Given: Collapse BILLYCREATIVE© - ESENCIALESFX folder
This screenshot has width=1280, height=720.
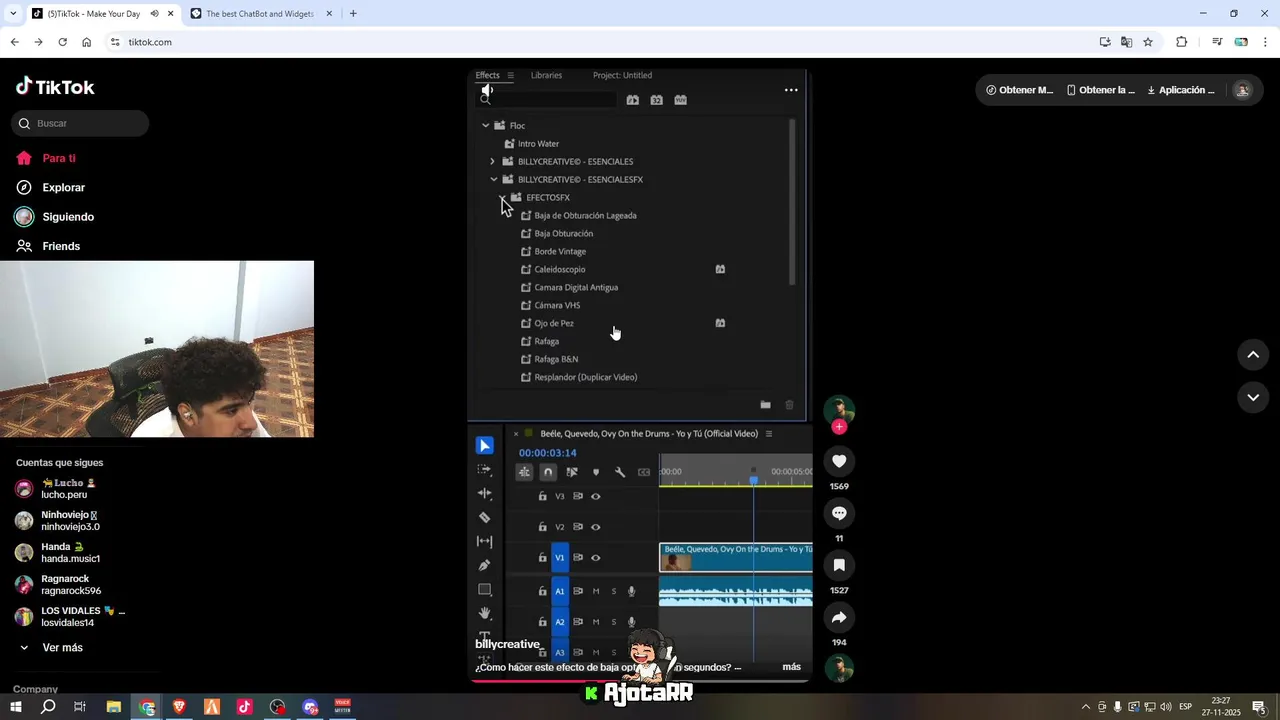Looking at the screenshot, I should pyautogui.click(x=494, y=179).
